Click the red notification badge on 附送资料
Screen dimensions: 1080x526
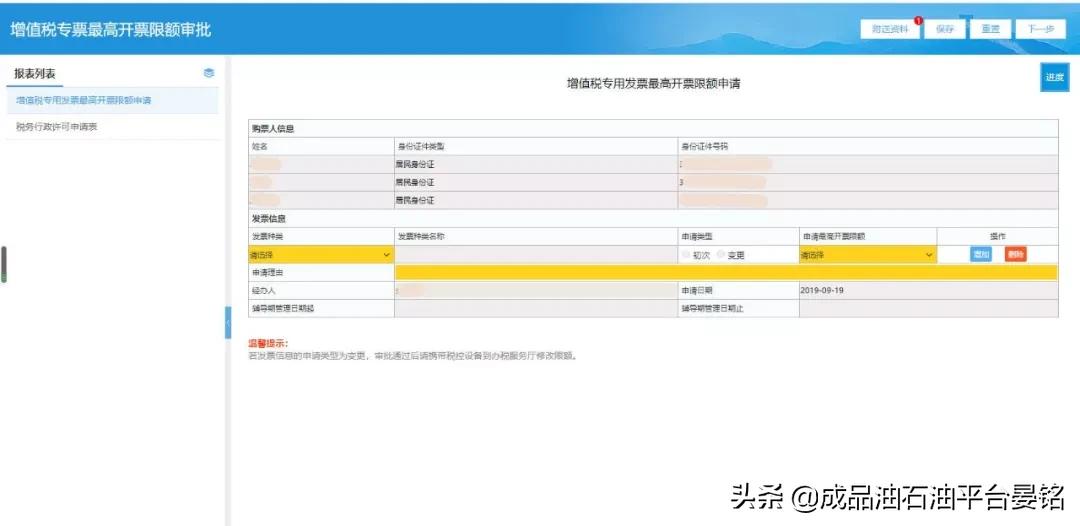pyautogui.click(x=918, y=21)
